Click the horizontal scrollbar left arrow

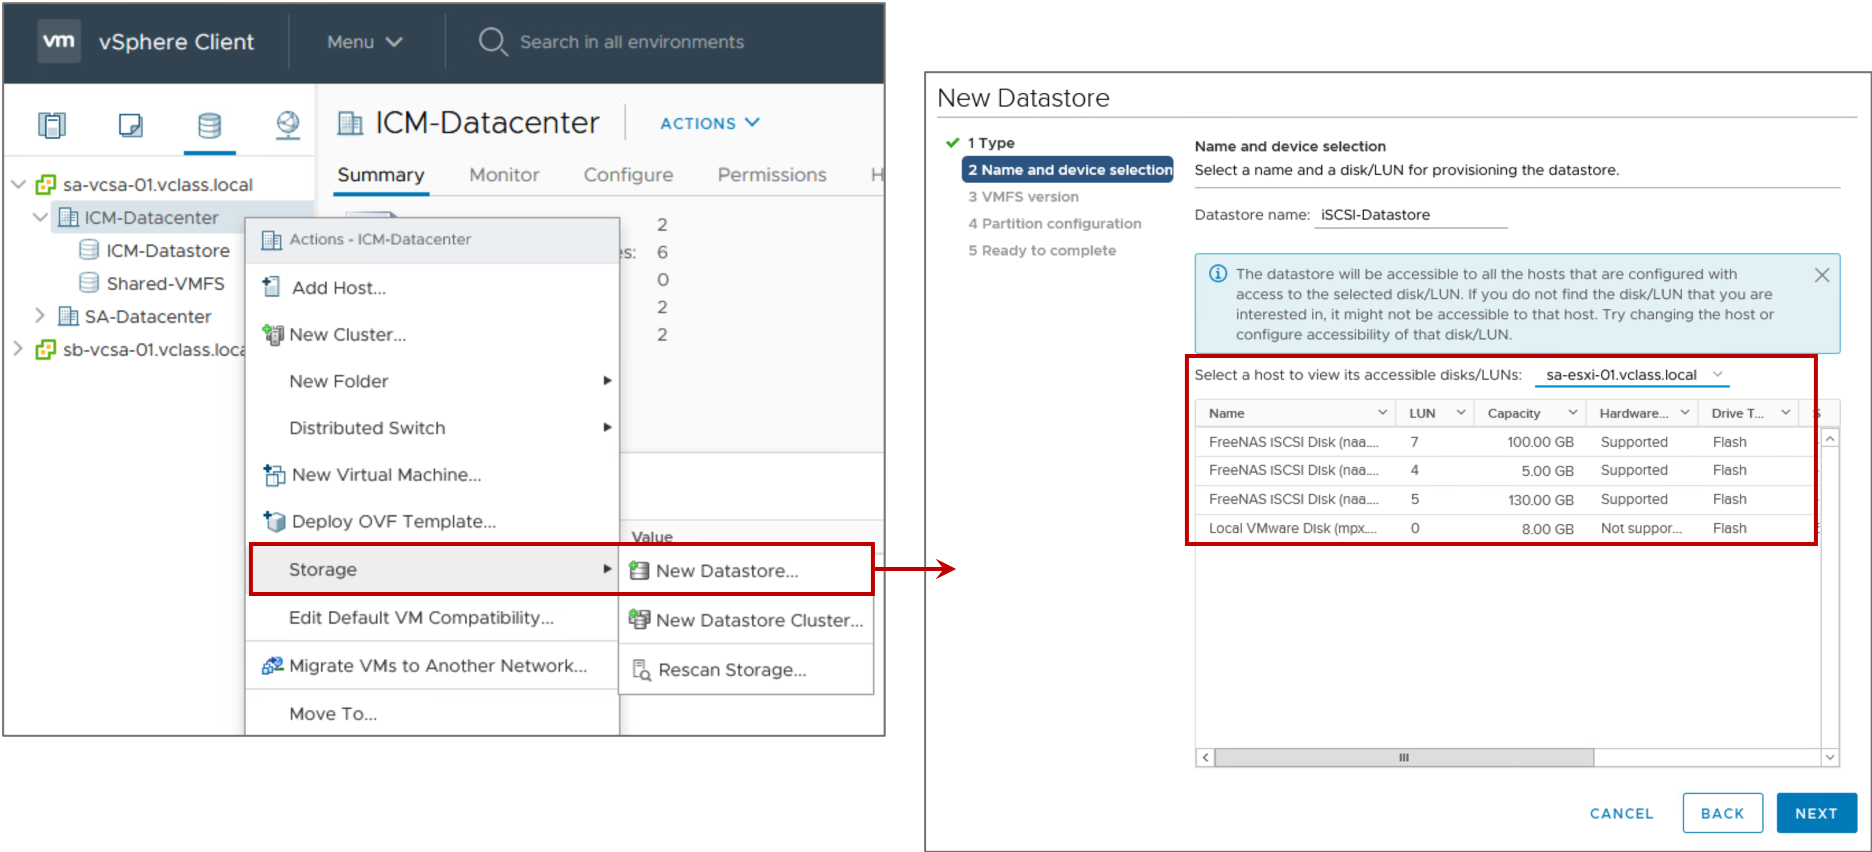point(1205,758)
